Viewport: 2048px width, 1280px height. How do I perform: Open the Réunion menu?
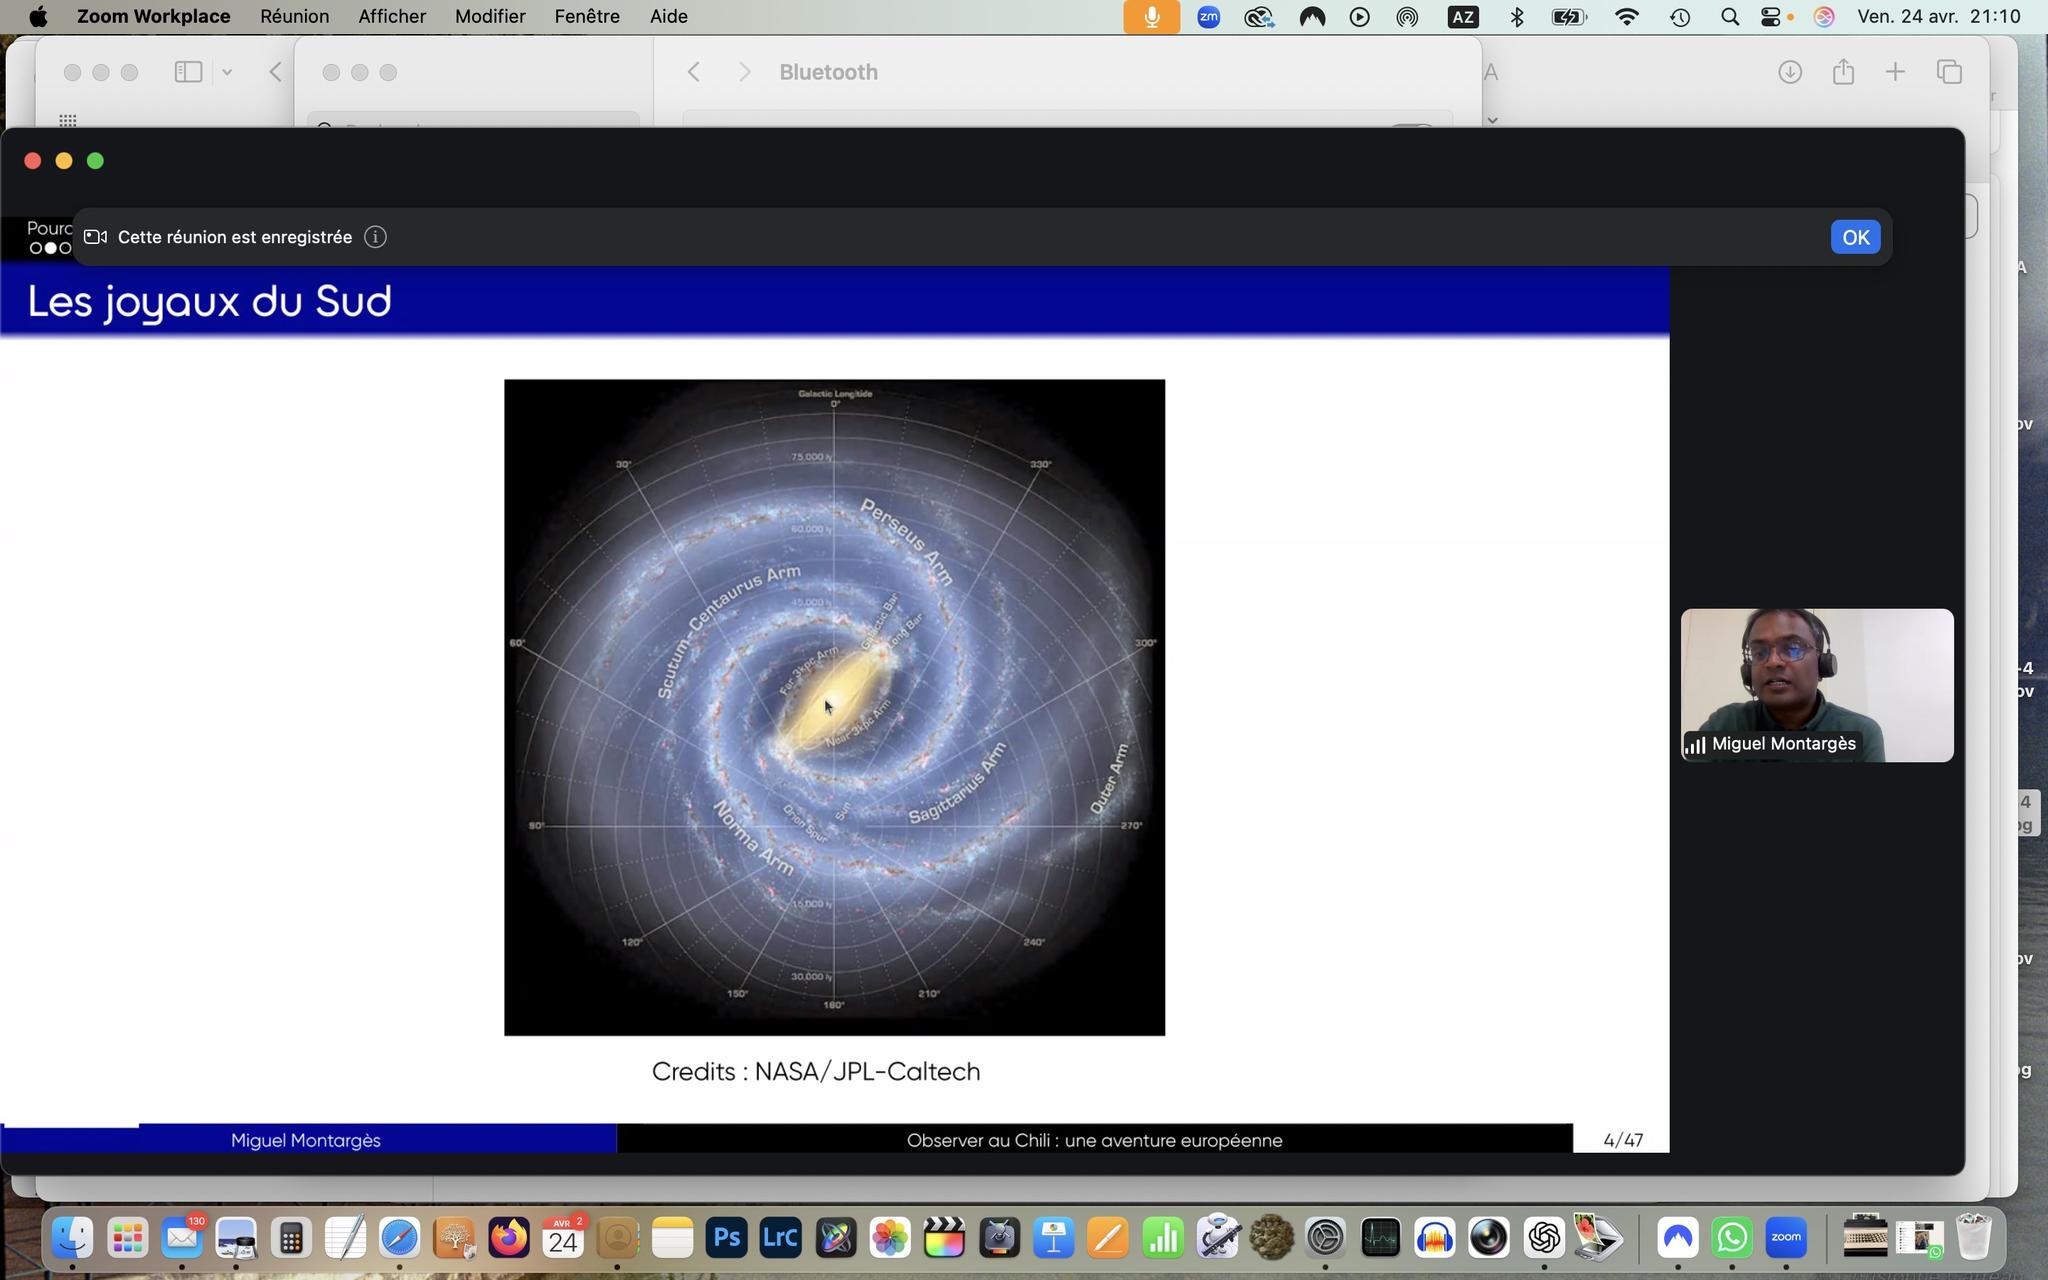294,16
